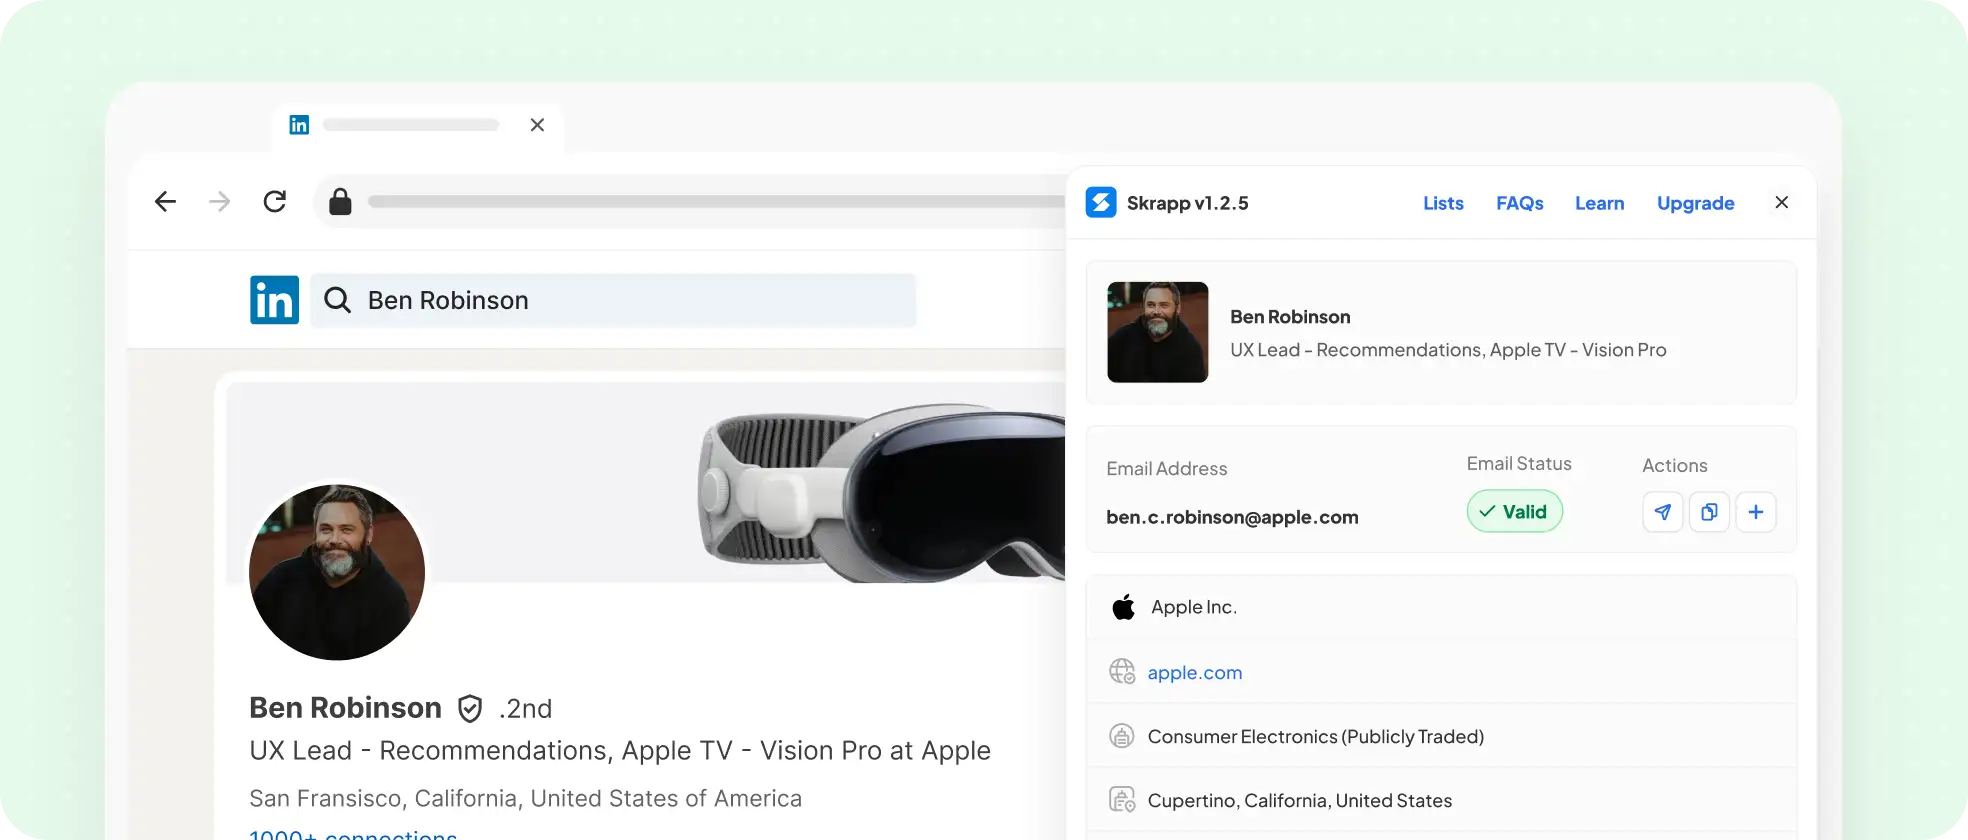Open the apple.com website link
The height and width of the screenshot is (840, 1968).
pos(1195,673)
